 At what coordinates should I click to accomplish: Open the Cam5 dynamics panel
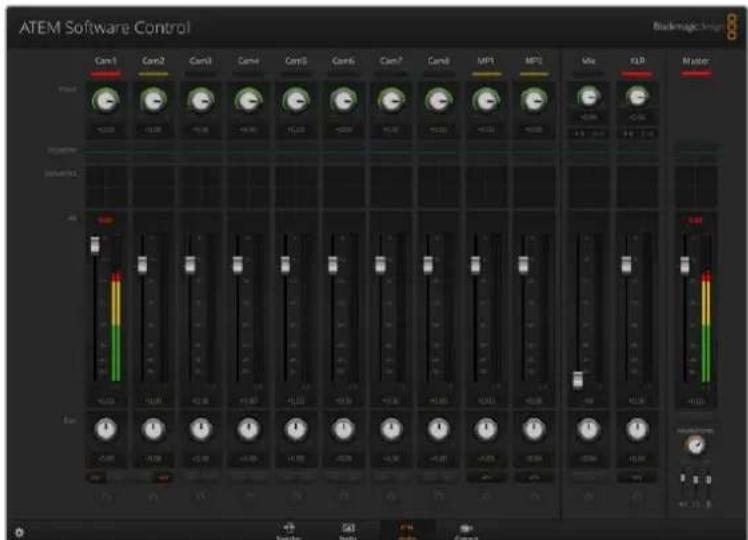296,187
